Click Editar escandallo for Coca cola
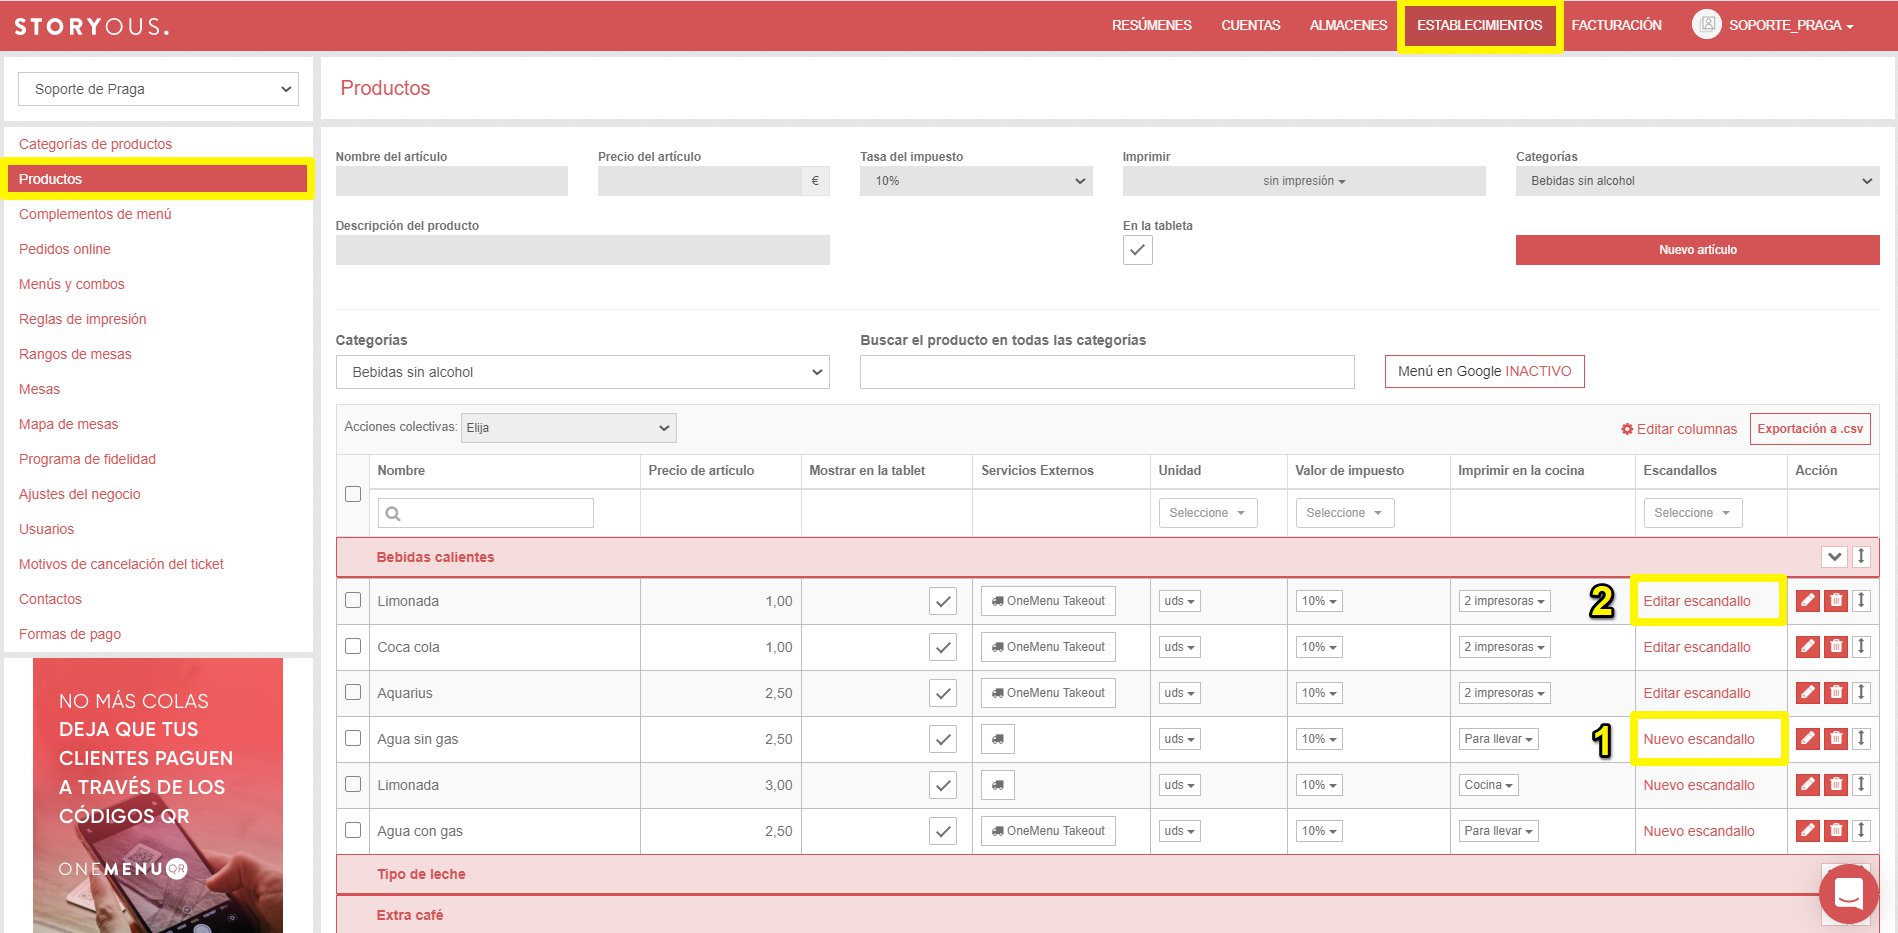Screen dimensions: 1898x933 1696,647
